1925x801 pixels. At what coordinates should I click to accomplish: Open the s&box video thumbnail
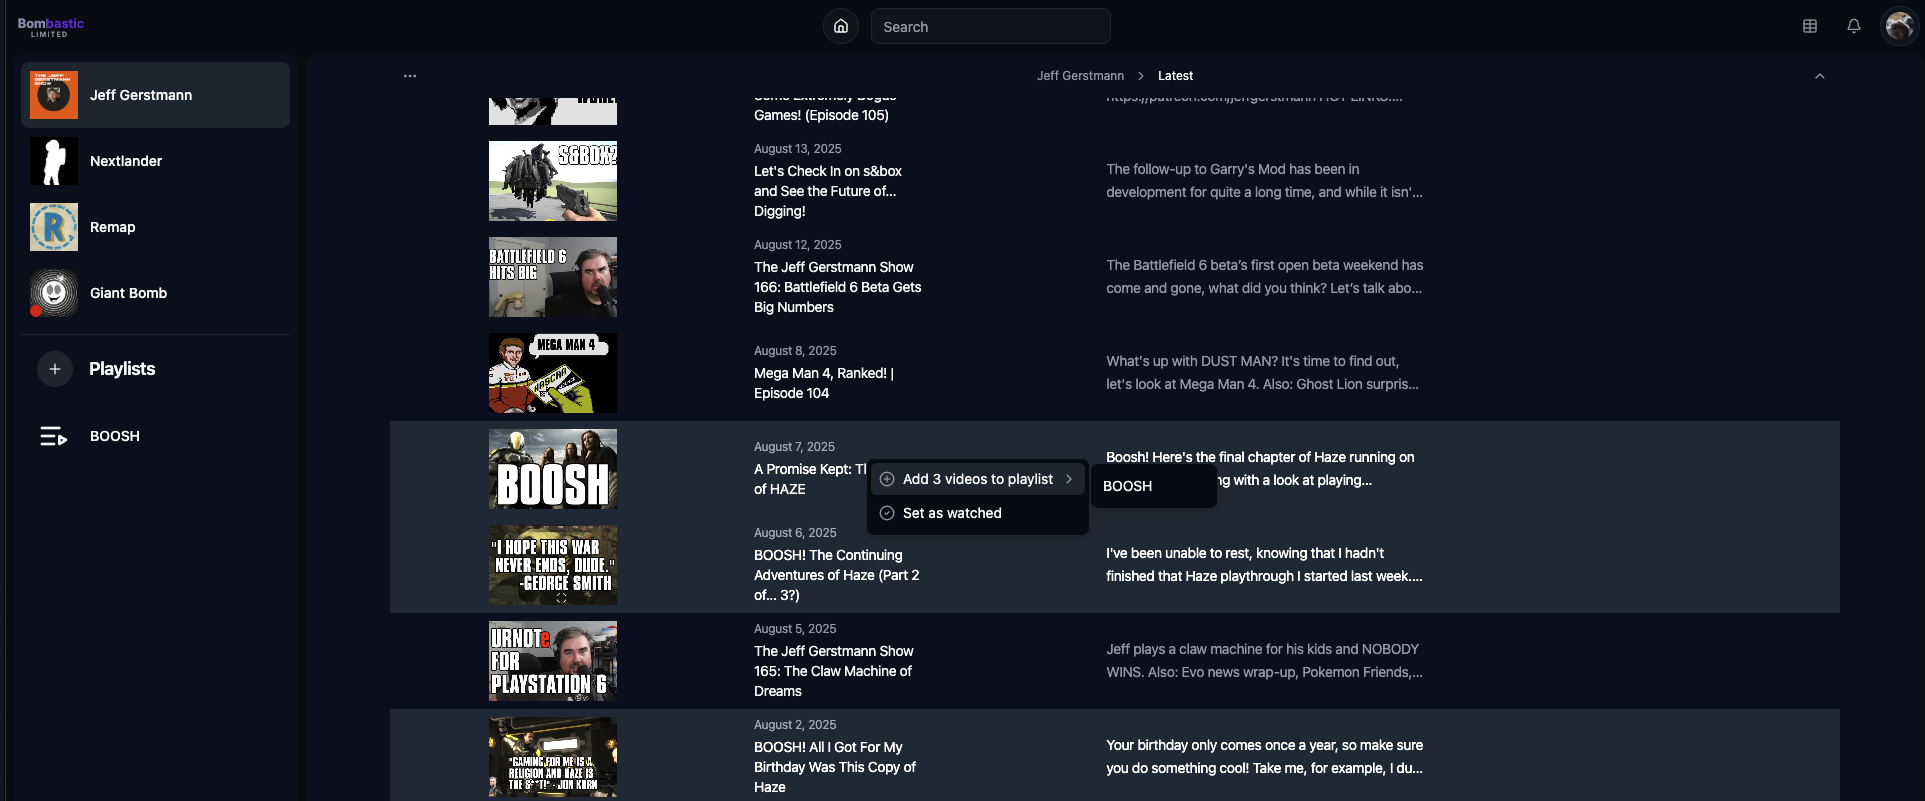(553, 181)
